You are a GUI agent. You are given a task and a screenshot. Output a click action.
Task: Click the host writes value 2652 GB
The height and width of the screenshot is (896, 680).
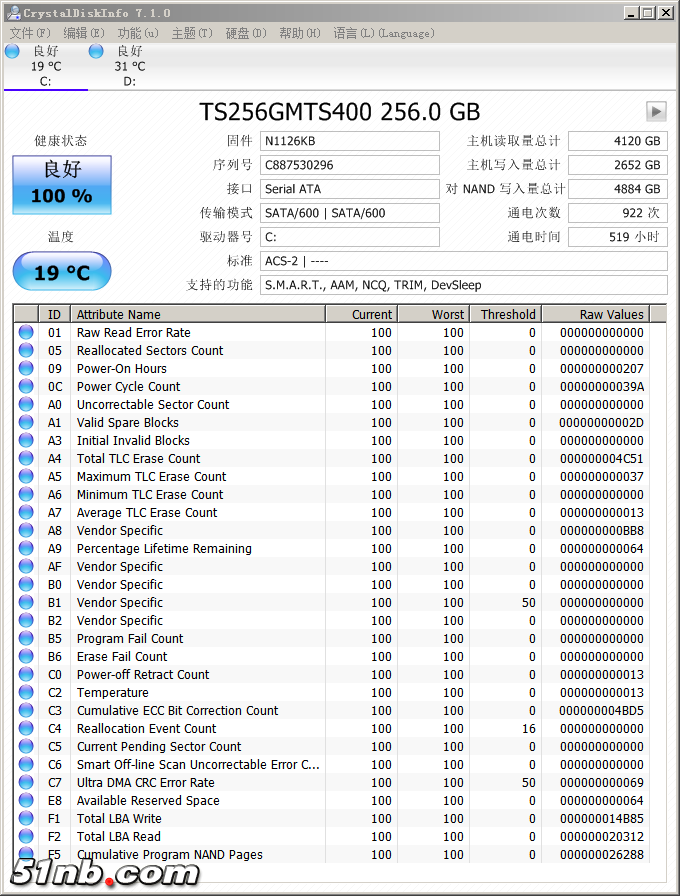point(618,165)
